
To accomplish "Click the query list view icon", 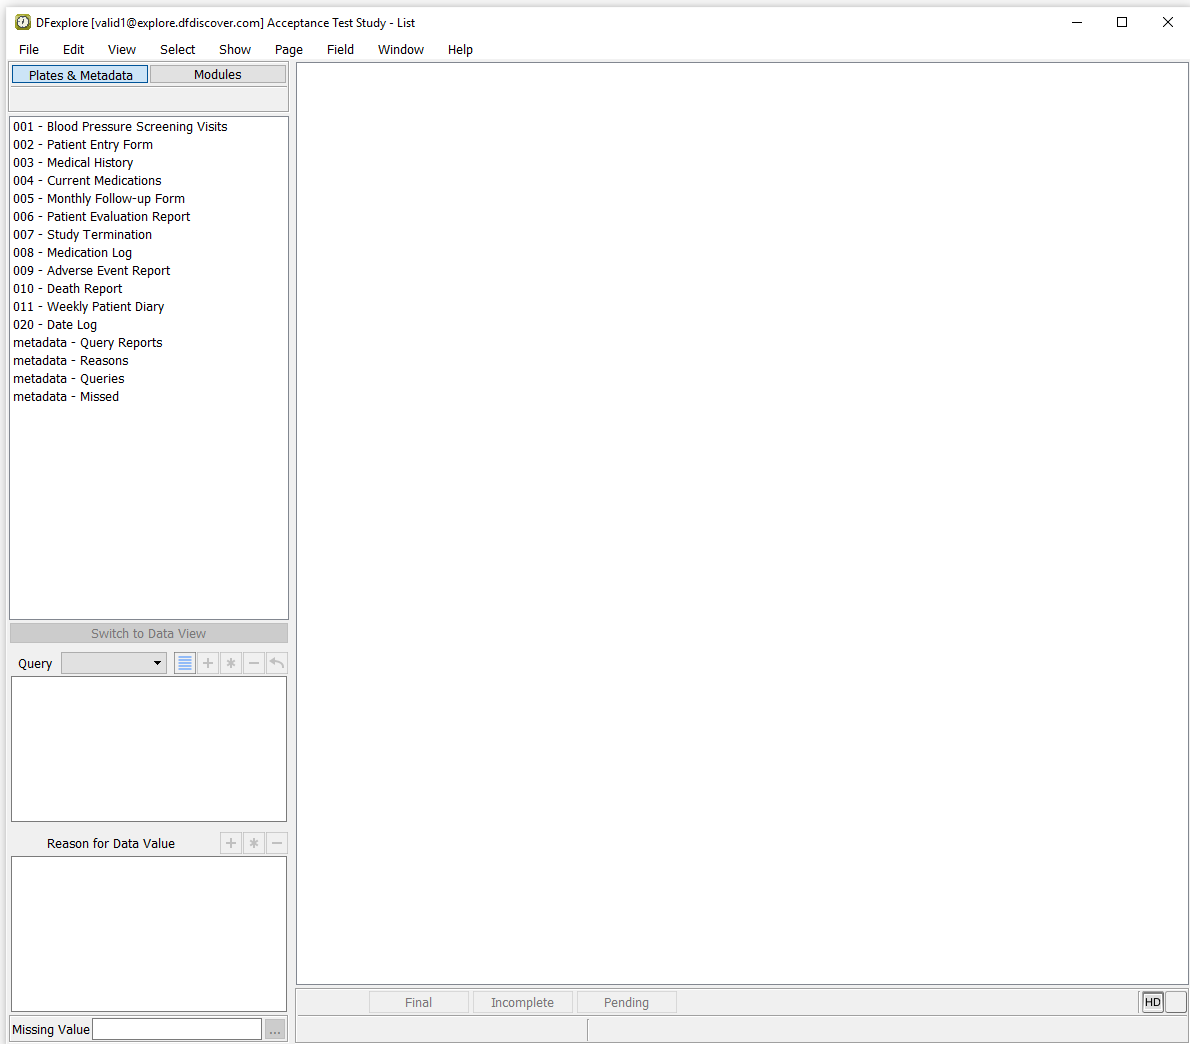I will [x=185, y=663].
